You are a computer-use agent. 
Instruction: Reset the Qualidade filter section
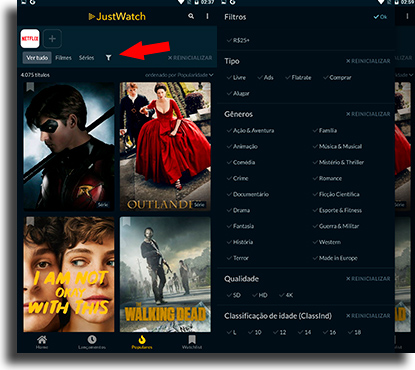(368, 279)
